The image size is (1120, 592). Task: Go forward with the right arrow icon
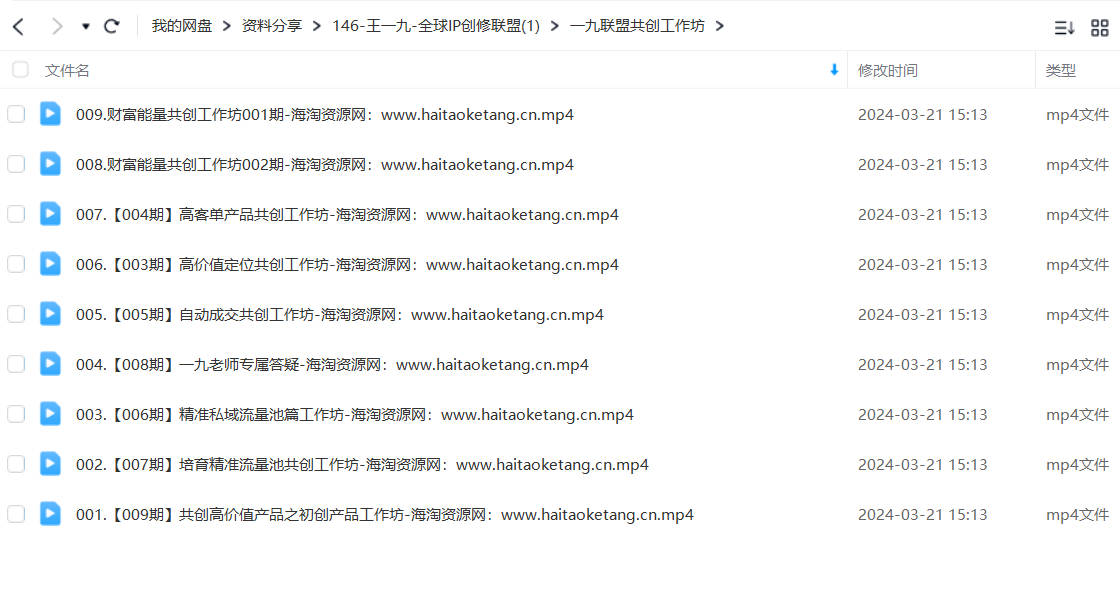56,27
